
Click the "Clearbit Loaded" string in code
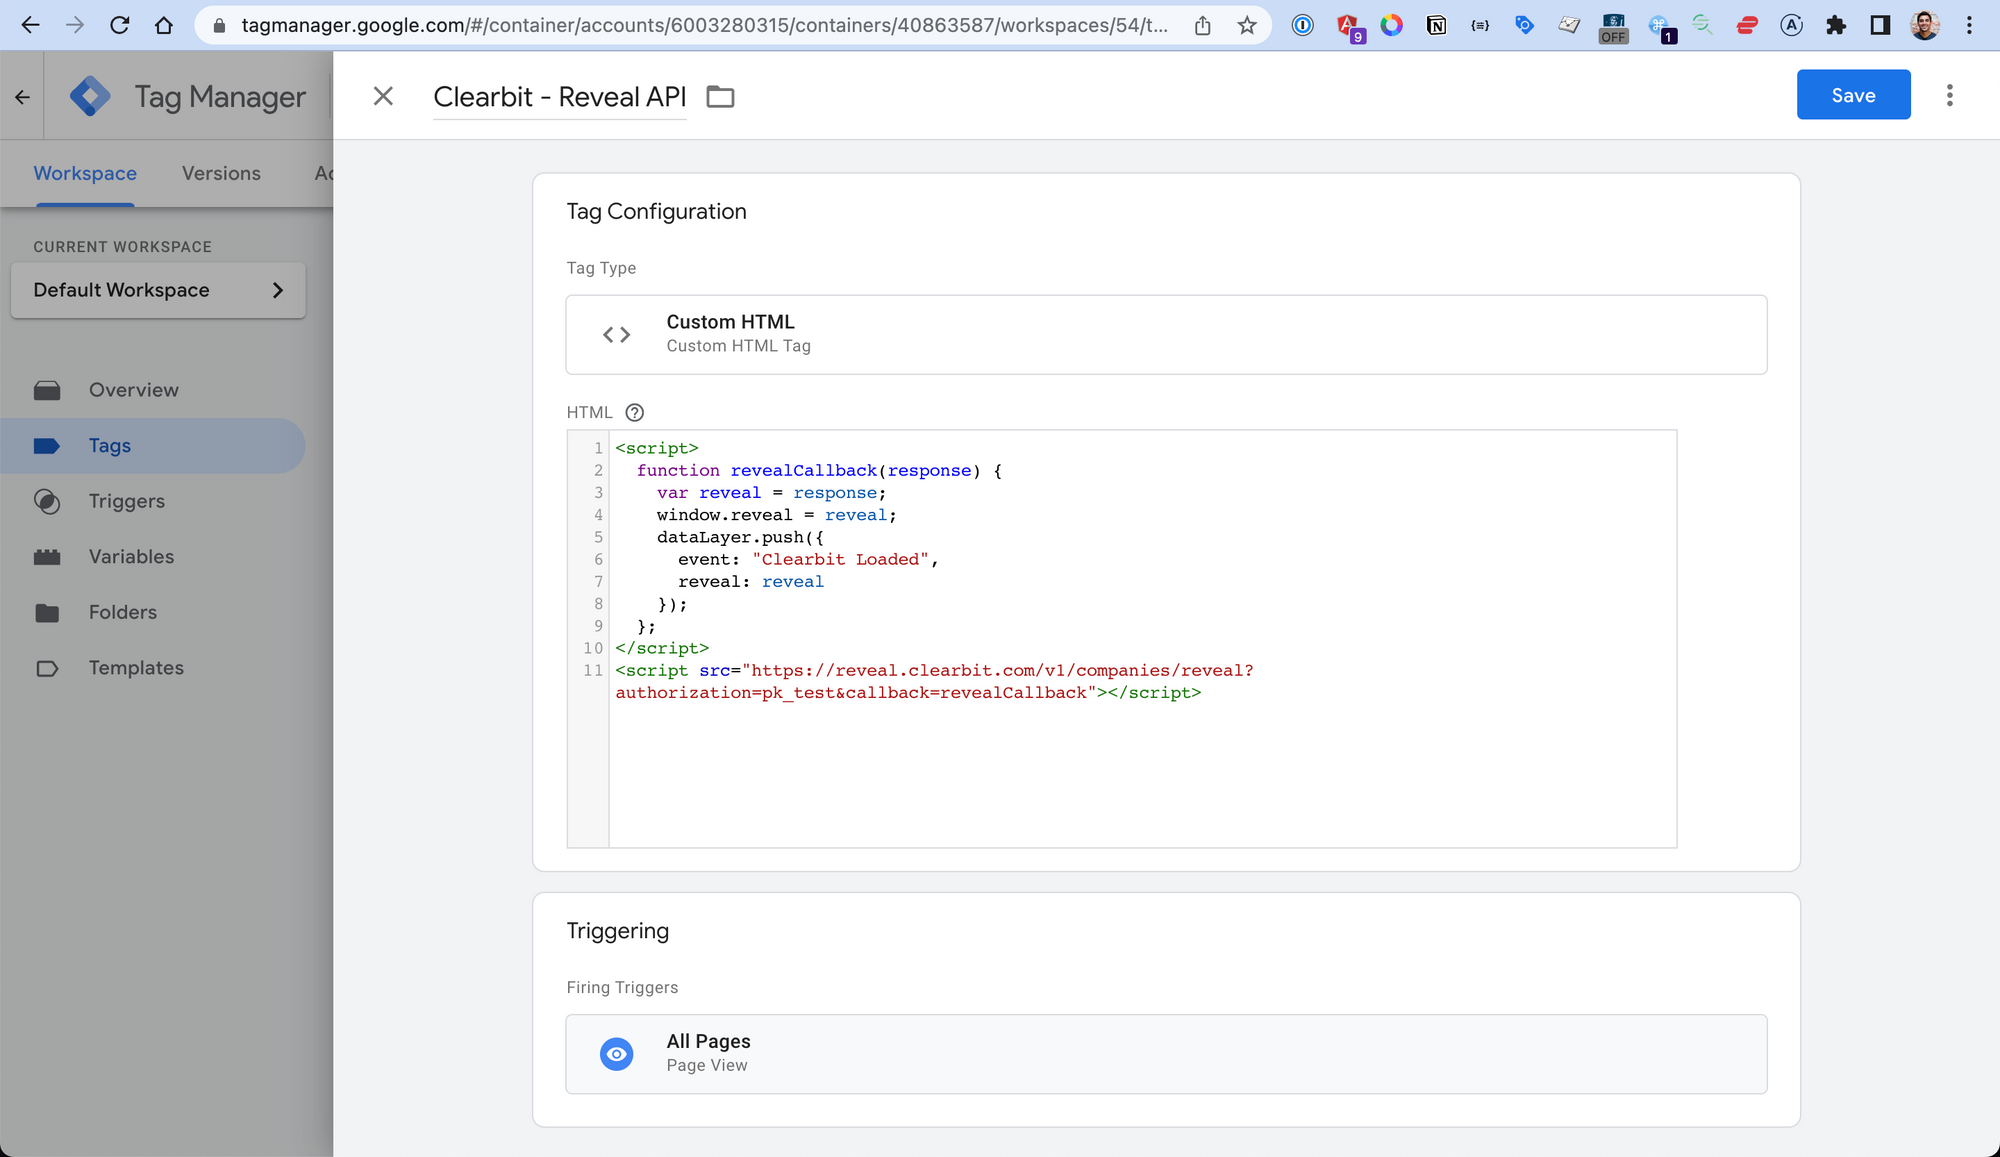point(840,560)
